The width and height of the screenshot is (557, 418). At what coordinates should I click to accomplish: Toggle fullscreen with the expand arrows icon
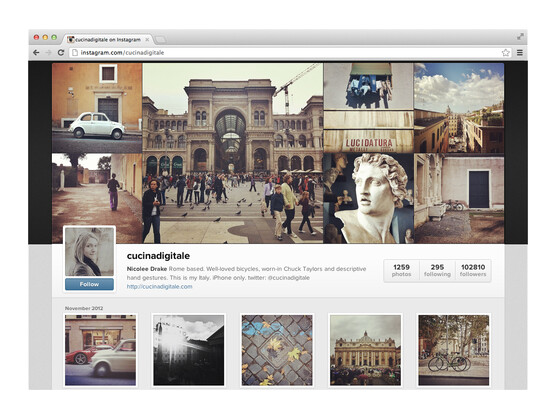coord(520,36)
